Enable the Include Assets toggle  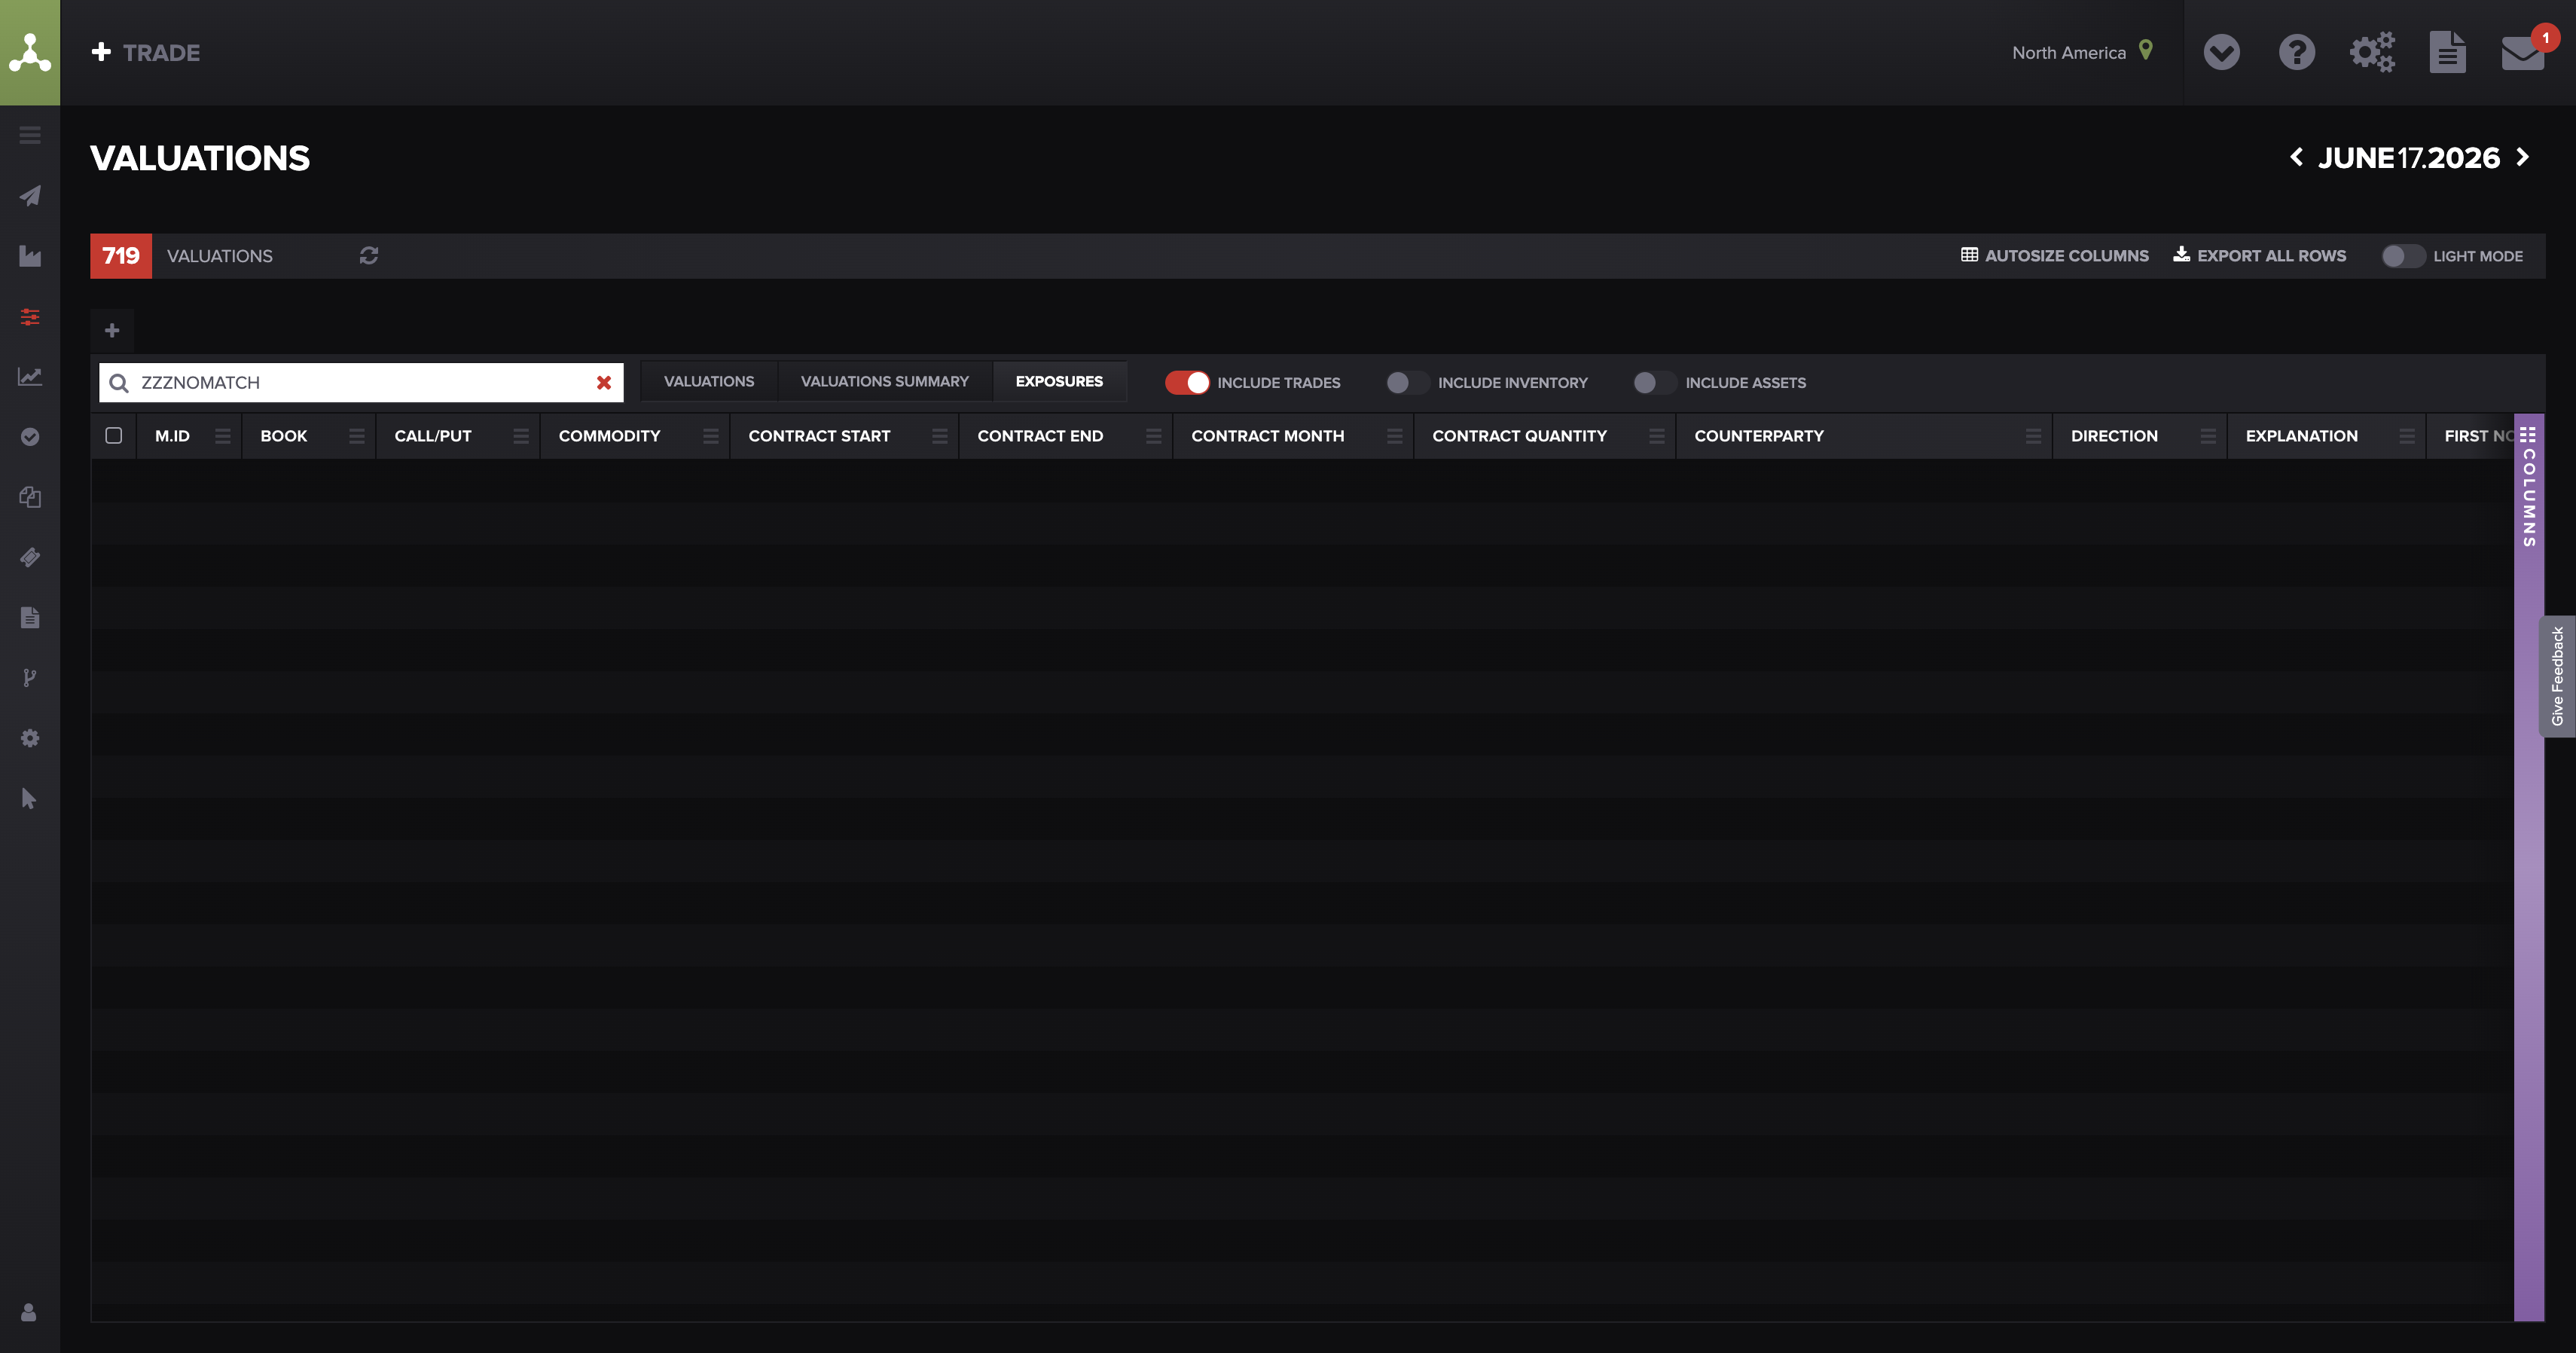click(x=1654, y=383)
